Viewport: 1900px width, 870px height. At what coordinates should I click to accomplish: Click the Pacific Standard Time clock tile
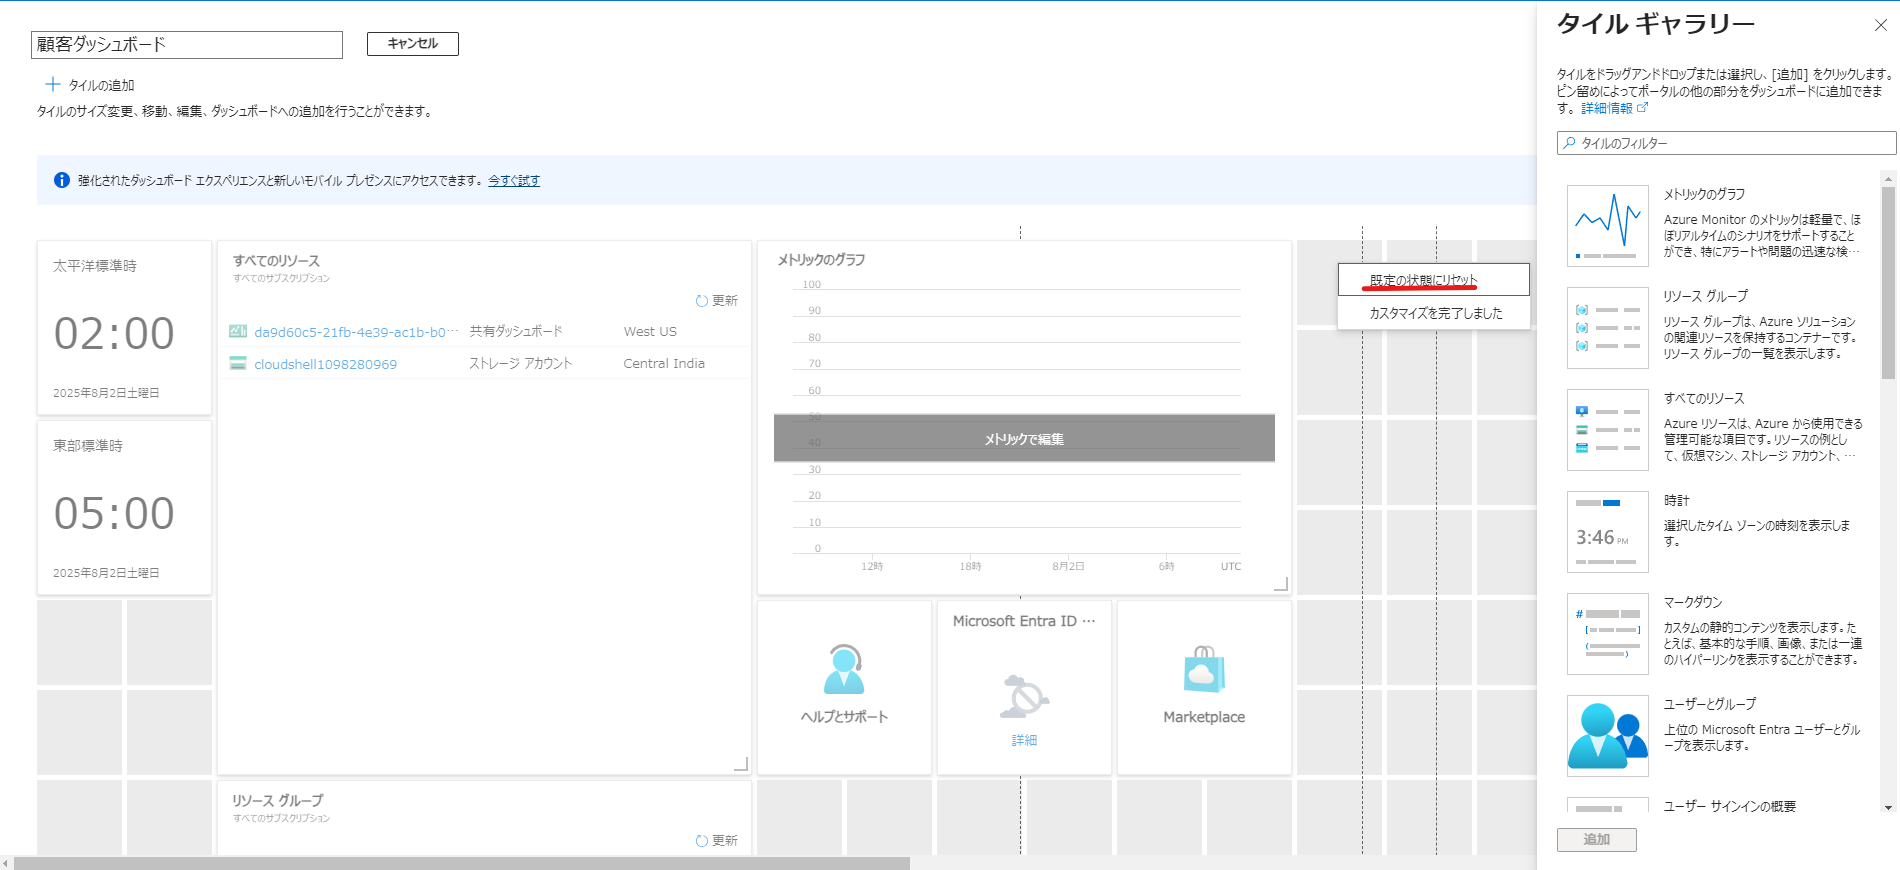[124, 327]
